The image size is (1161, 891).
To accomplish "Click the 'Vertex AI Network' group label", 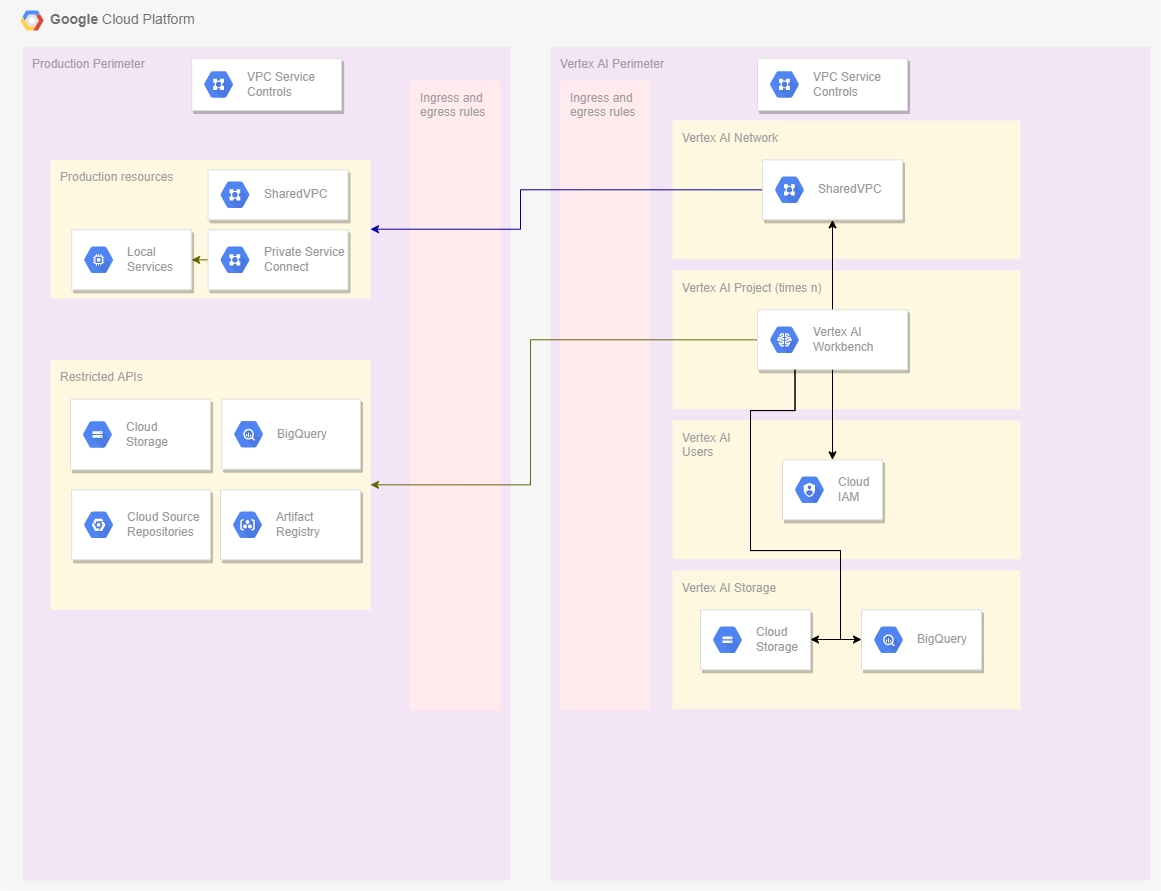I will point(730,138).
